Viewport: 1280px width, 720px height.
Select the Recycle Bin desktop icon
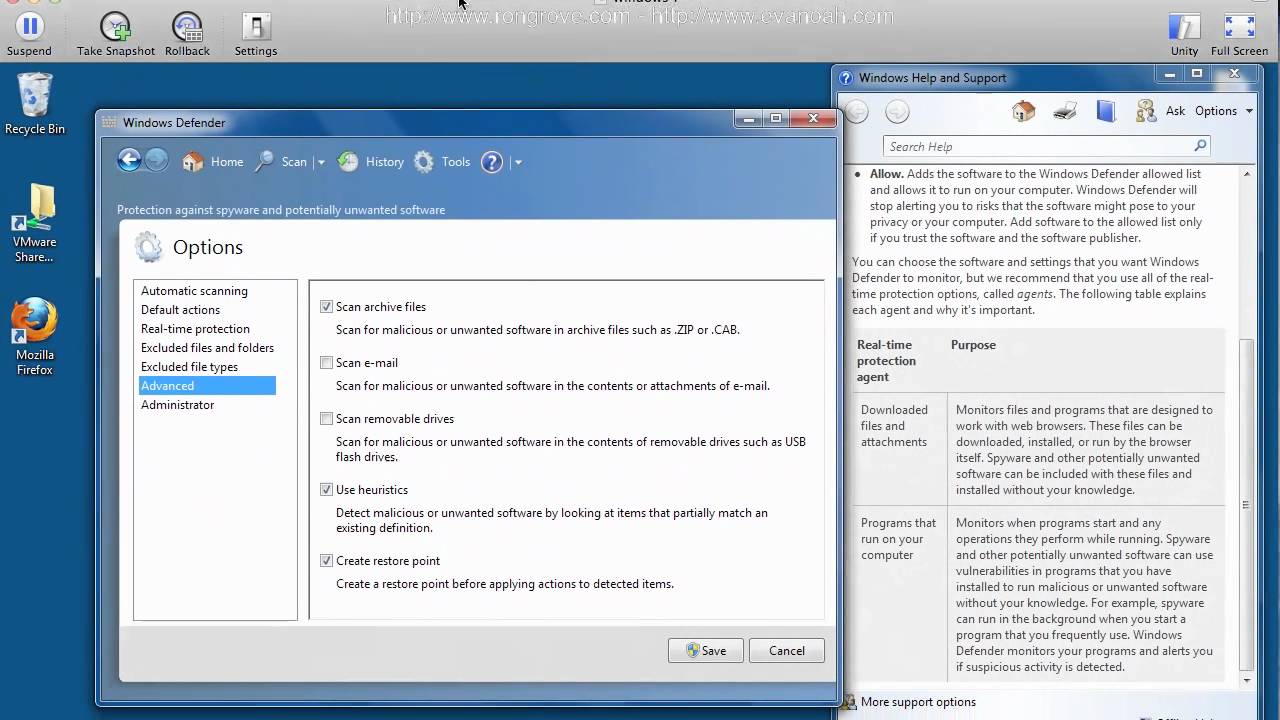point(34,104)
